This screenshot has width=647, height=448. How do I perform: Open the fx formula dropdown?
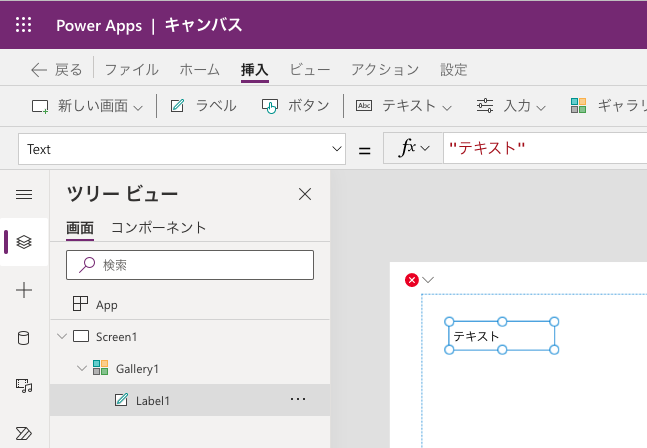click(413, 148)
